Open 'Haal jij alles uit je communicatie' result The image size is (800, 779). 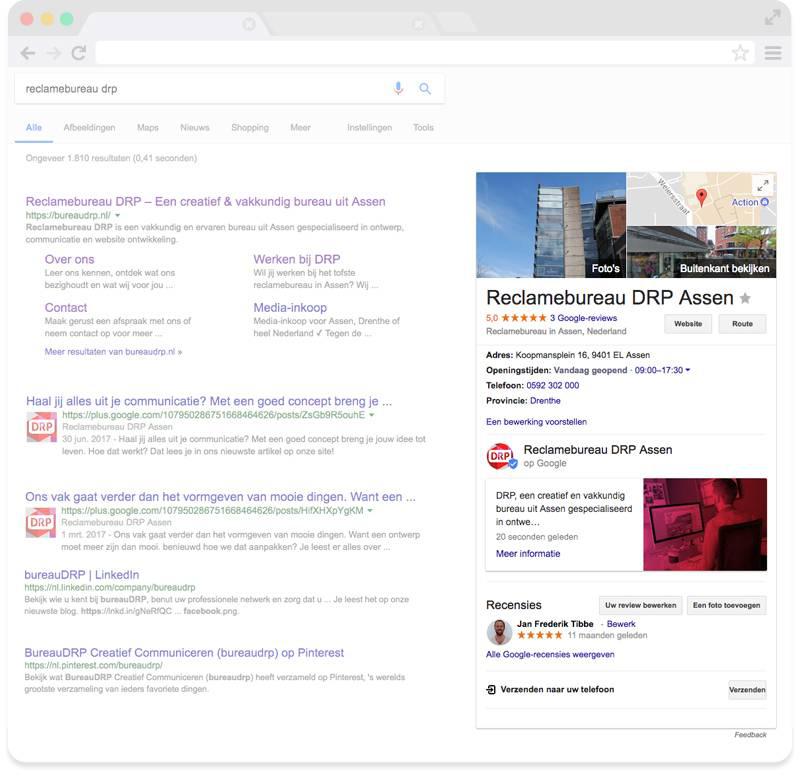coord(209,401)
